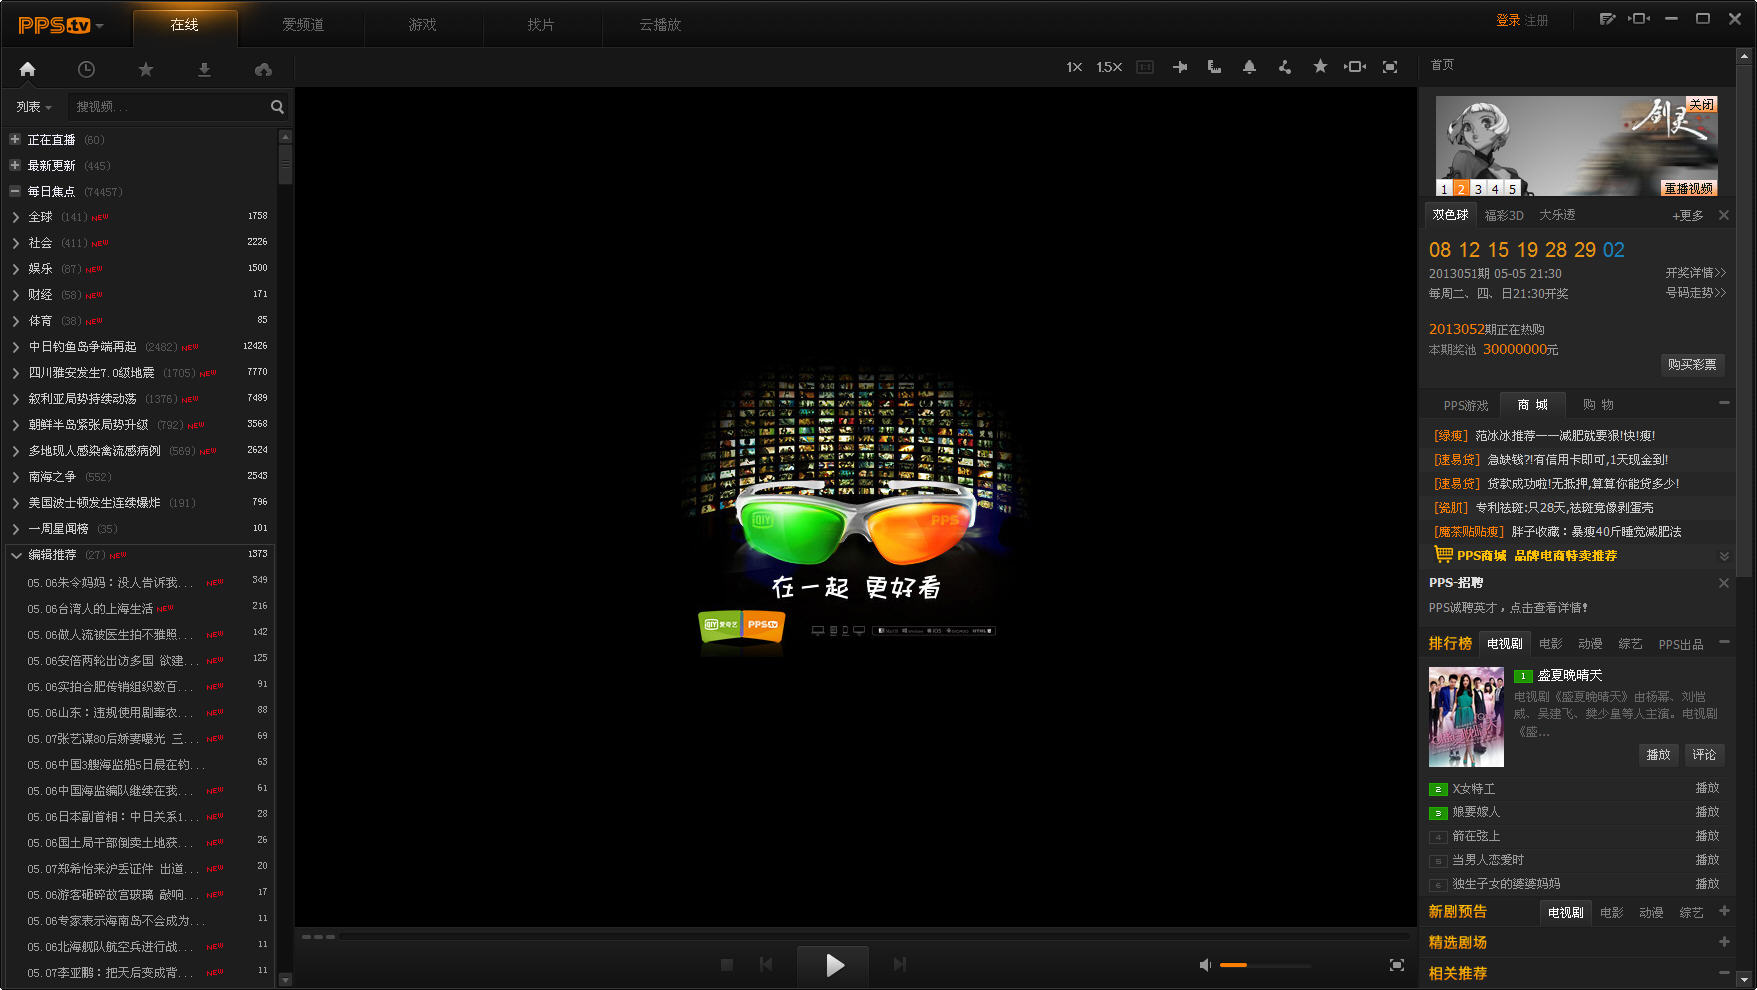Viewport: 1757px width, 990px height.
Task: Expand 精选剧场 section plus icon
Action: coord(1724,942)
